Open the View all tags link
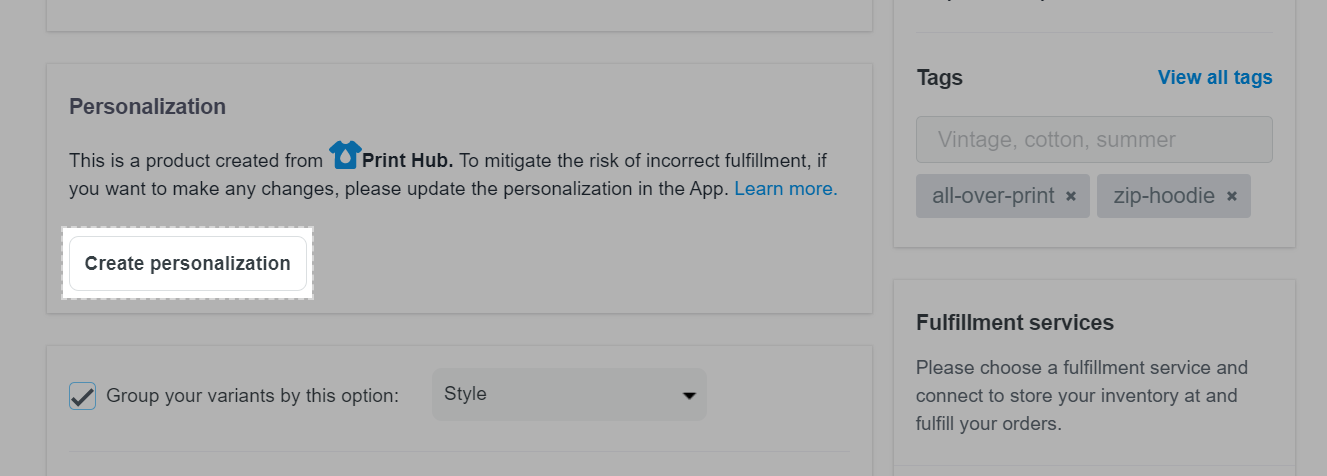This screenshot has width=1327, height=476. click(x=1215, y=77)
